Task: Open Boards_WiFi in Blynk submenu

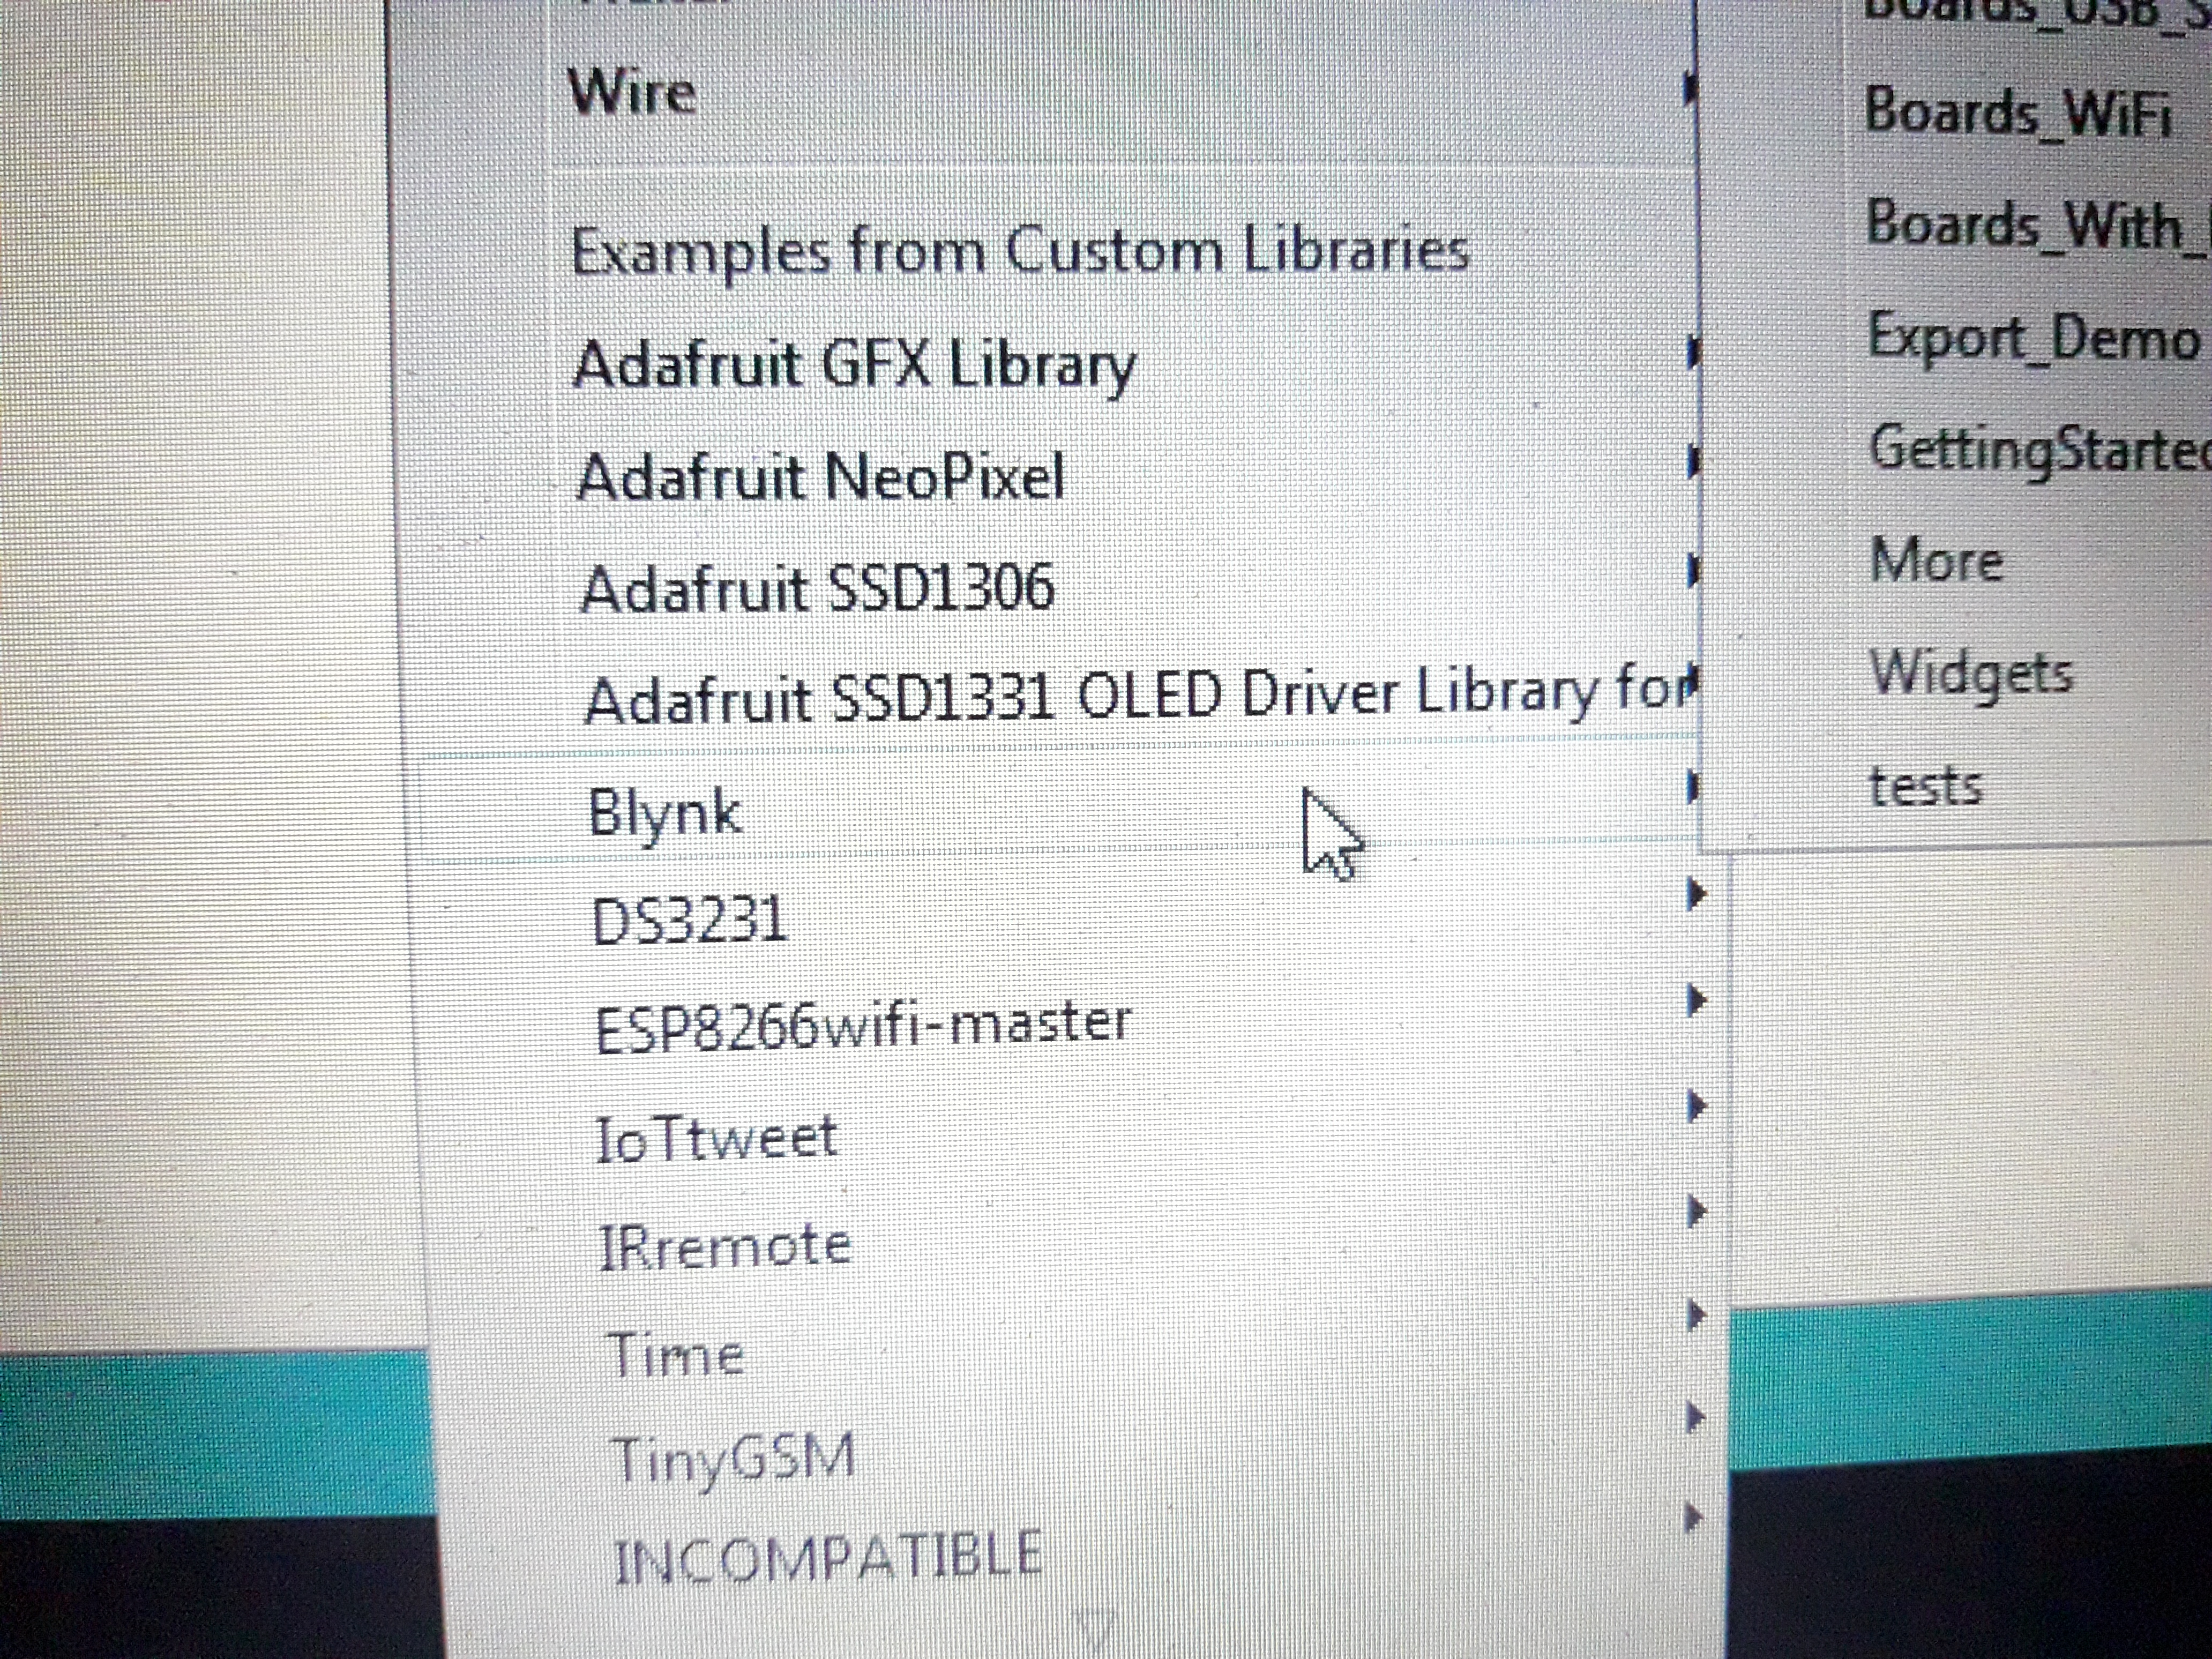Action: pos(2017,112)
